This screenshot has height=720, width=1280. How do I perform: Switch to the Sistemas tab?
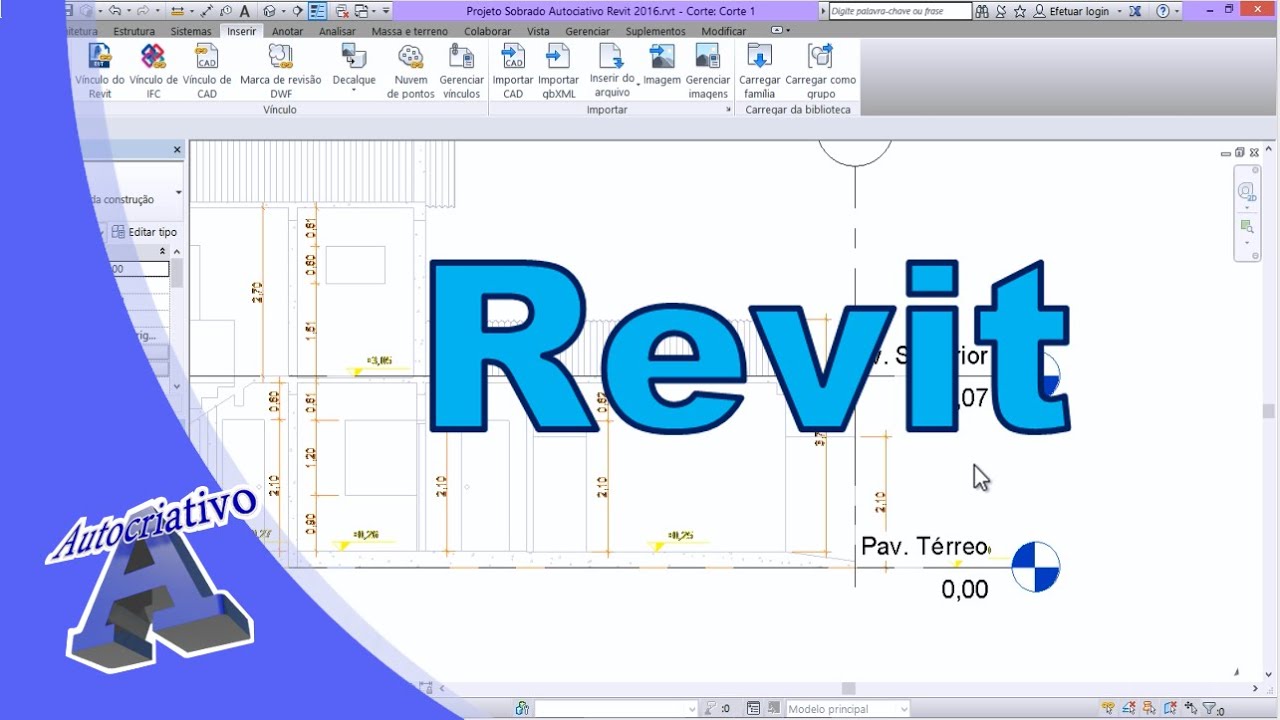point(191,31)
